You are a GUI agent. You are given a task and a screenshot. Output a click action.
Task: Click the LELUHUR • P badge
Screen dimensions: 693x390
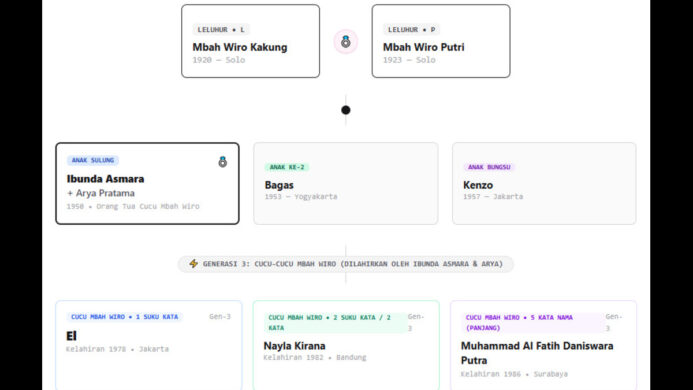(411, 30)
